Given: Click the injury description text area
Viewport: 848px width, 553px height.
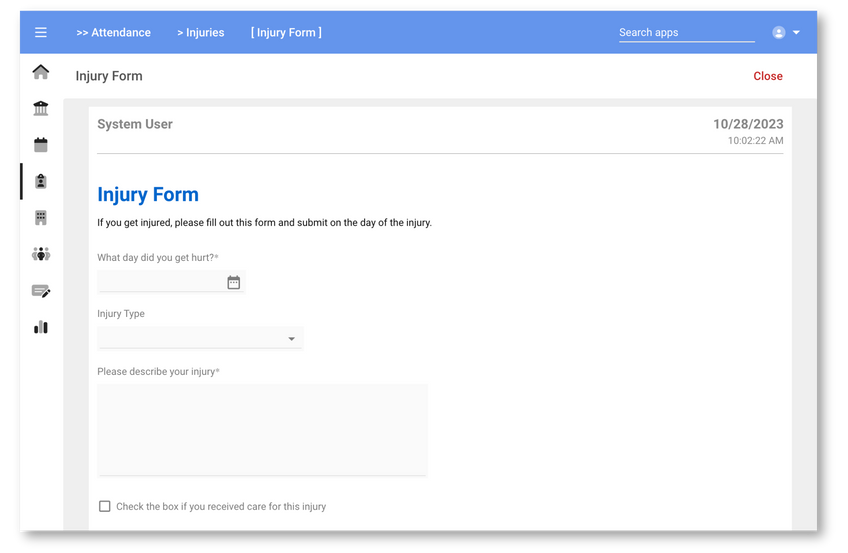Looking at the screenshot, I should [262, 429].
